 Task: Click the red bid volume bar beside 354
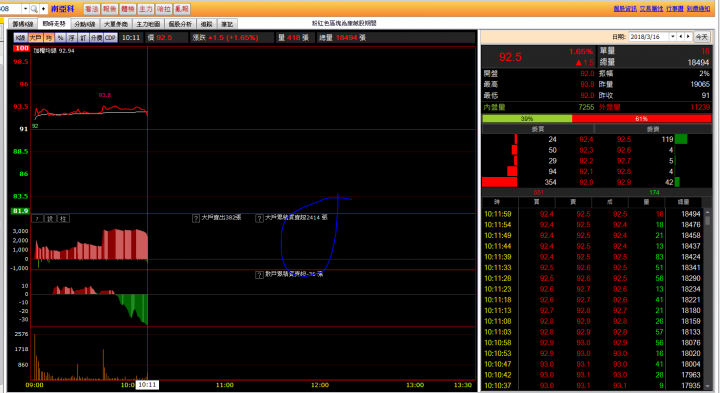(x=500, y=182)
